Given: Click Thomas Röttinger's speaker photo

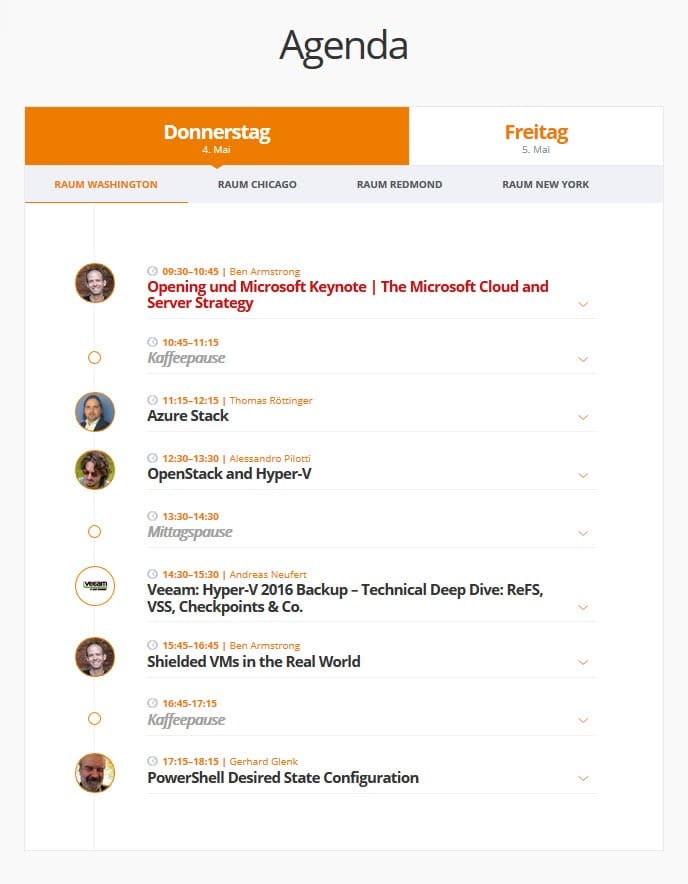Looking at the screenshot, I should tap(95, 412).
